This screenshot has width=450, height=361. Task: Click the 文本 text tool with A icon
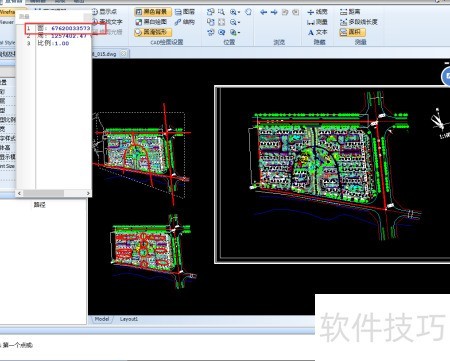pyautogui.click(x=317, y=32)
